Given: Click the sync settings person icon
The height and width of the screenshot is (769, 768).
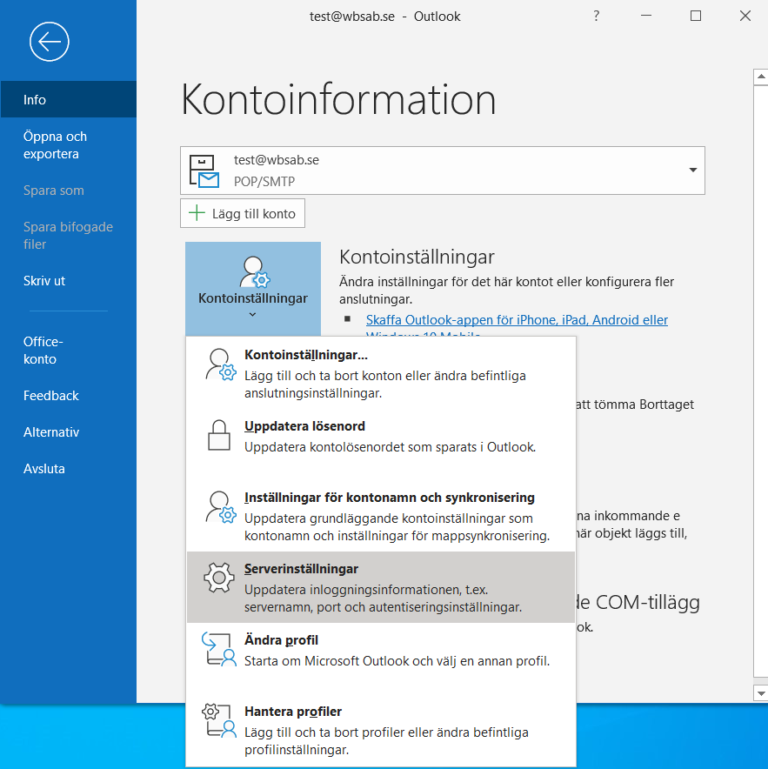Looking at the screenshot, I should (220, 507).
